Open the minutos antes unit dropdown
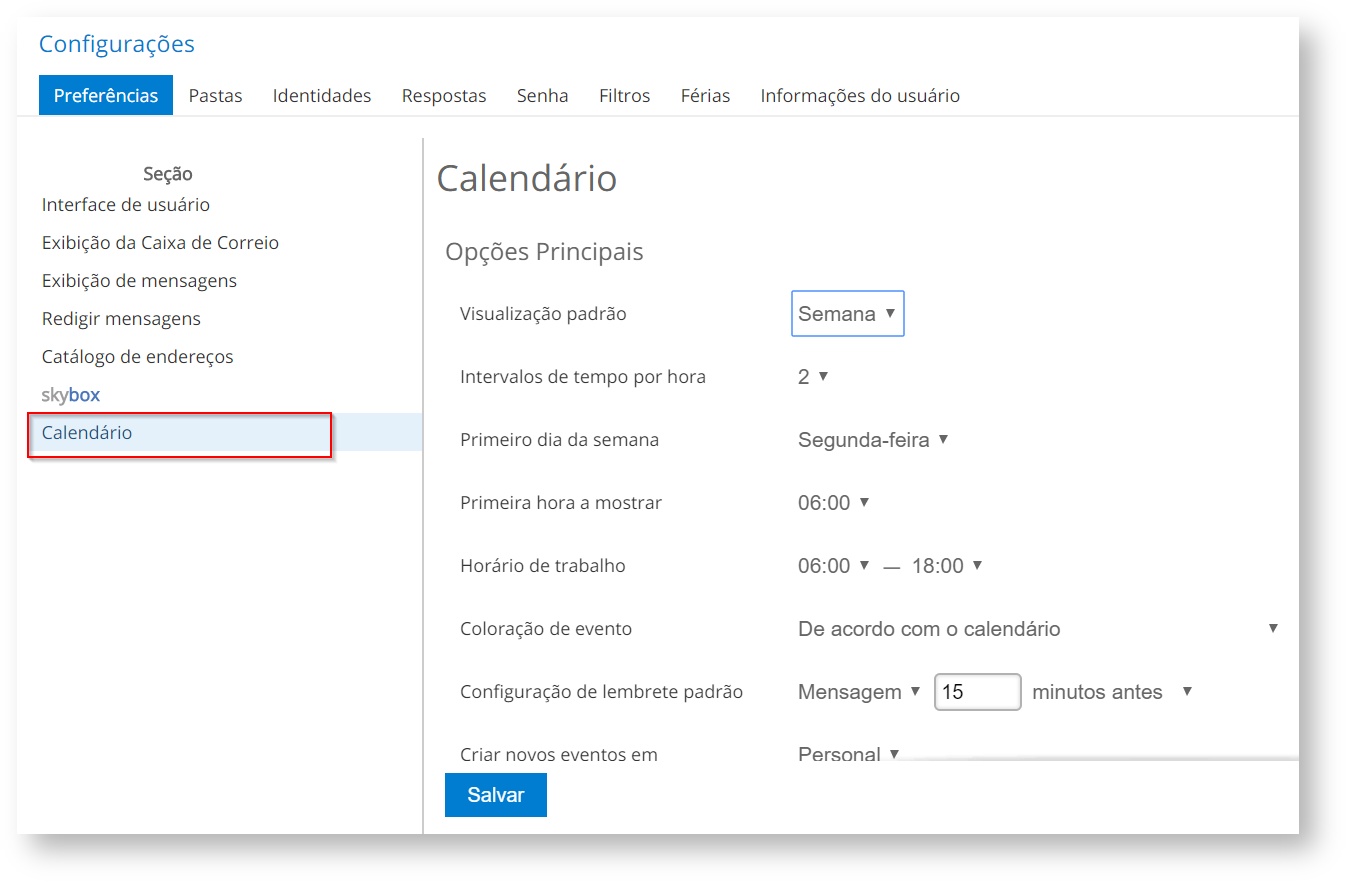Screen dimensions: 1347x882 [x=1111, y=692]
